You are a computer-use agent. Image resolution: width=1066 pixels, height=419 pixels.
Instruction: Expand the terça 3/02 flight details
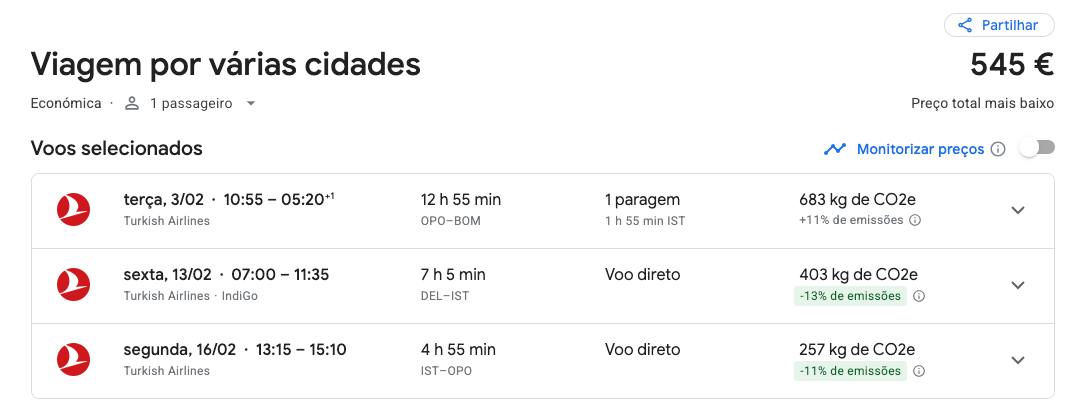(x=1018, y=210)
